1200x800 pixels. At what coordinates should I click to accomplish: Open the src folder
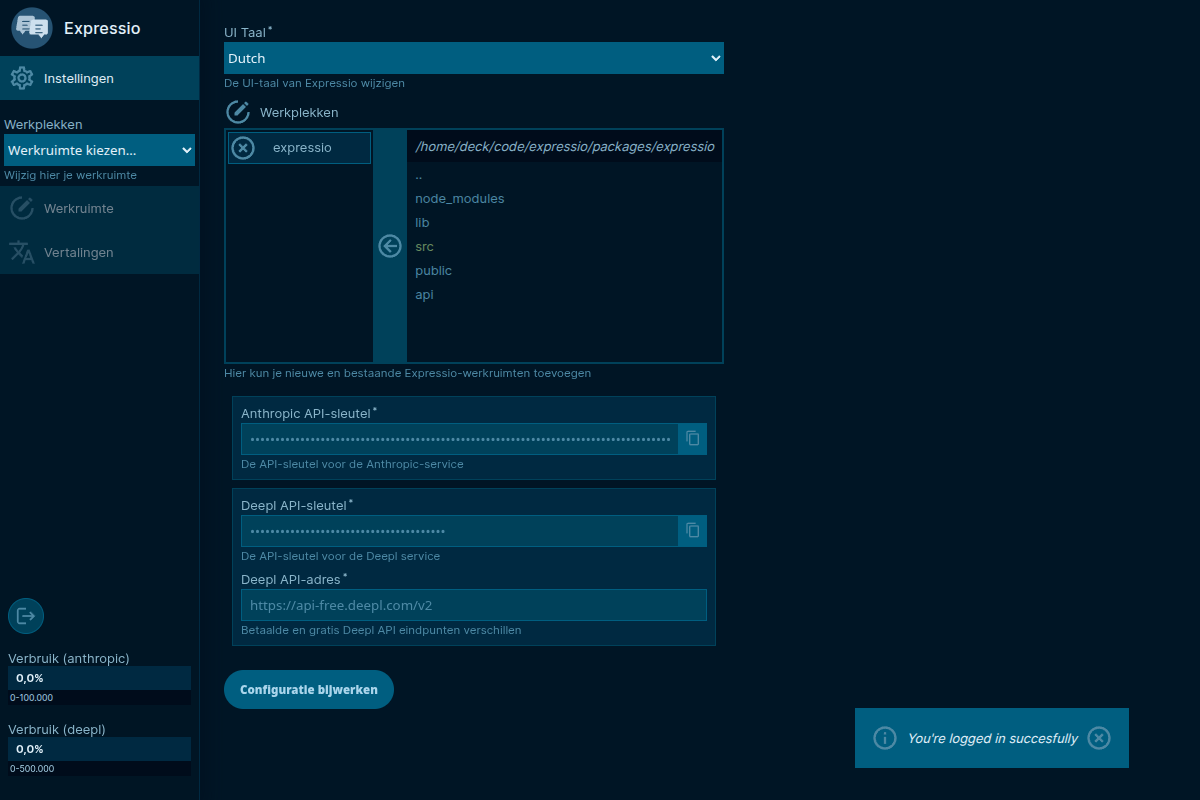click(425, 247)
